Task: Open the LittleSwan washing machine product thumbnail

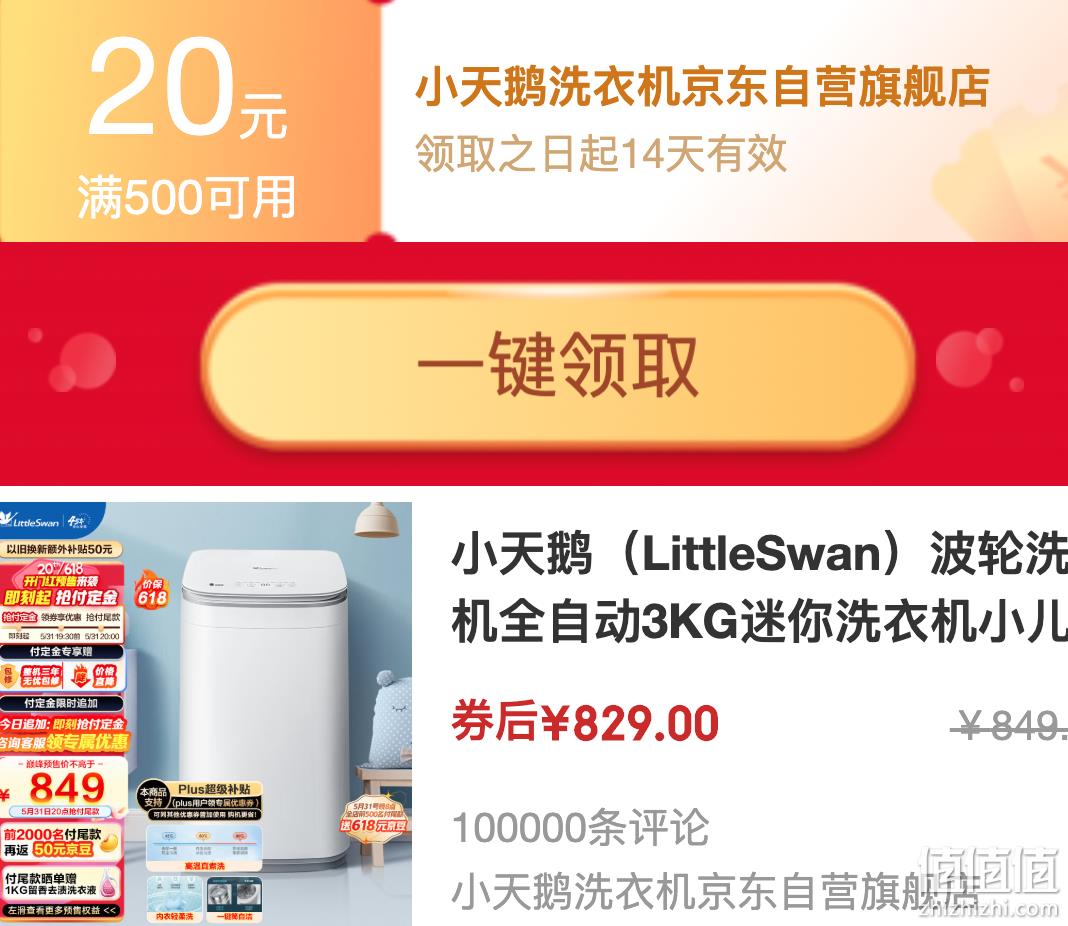Action: [x=206, y=714]
